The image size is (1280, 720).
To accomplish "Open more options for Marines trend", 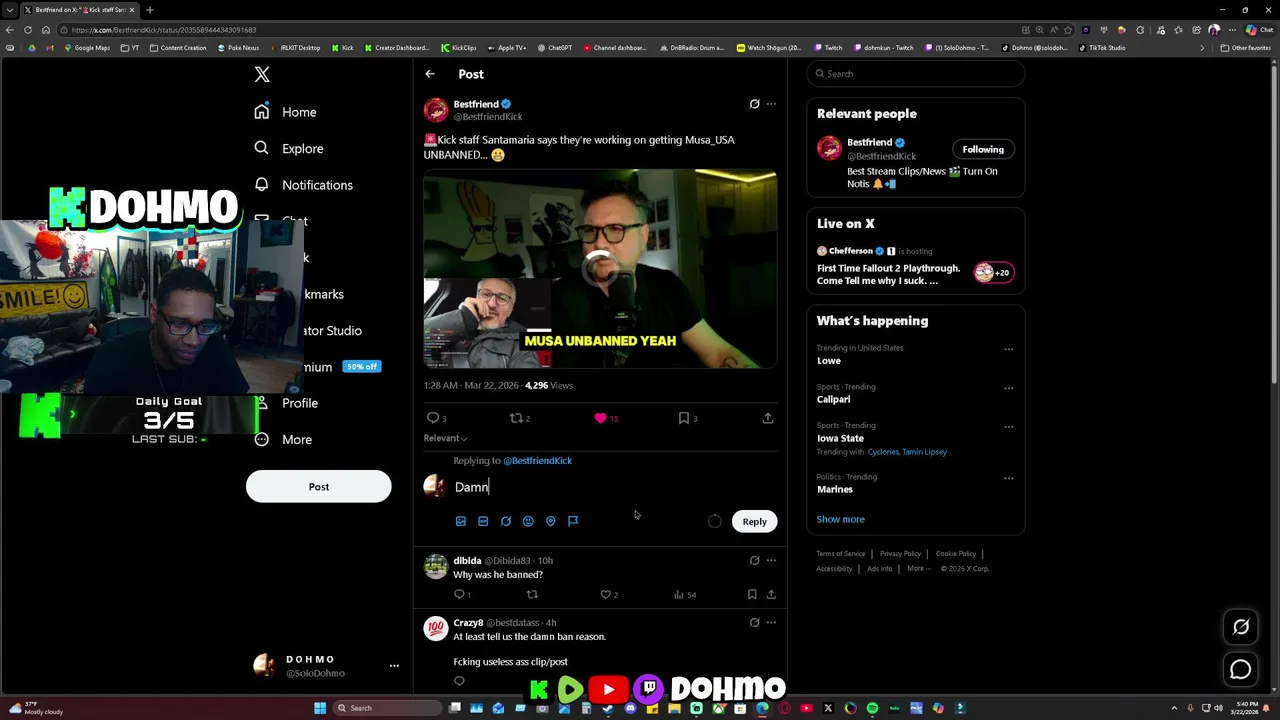I will click(1008, 478).
